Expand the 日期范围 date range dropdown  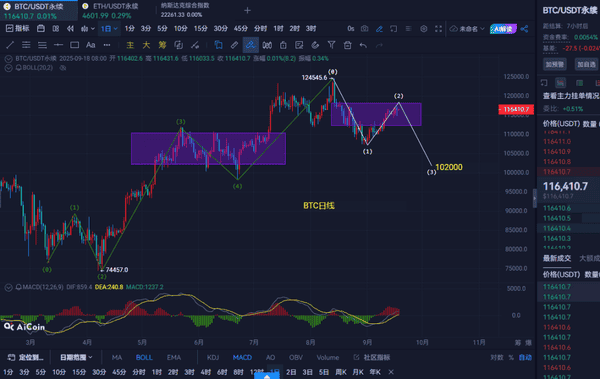[x=76, y=358]
